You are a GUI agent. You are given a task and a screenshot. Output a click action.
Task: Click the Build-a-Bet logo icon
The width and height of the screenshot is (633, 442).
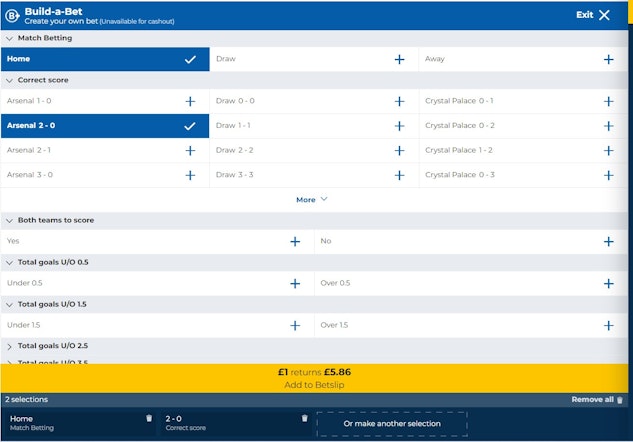(12, 16)
